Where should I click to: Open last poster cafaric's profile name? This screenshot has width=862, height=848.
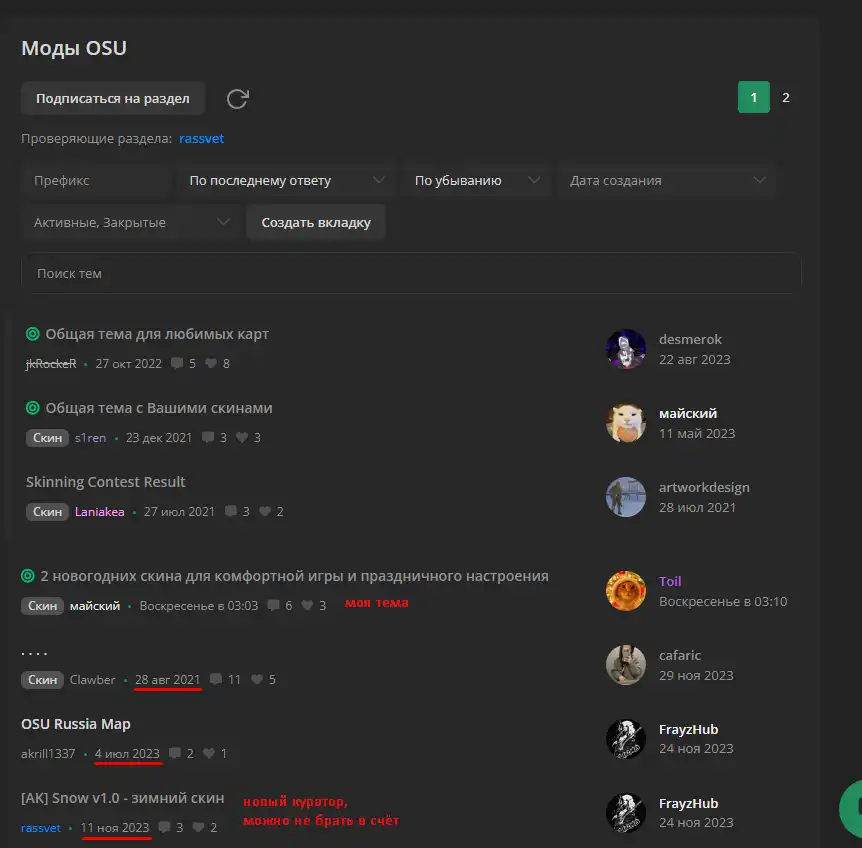point(680,655)
